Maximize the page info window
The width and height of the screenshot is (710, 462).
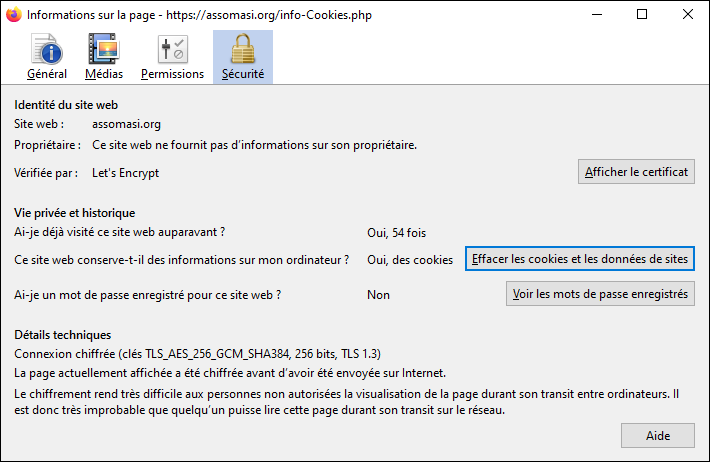tap(642, 14)
